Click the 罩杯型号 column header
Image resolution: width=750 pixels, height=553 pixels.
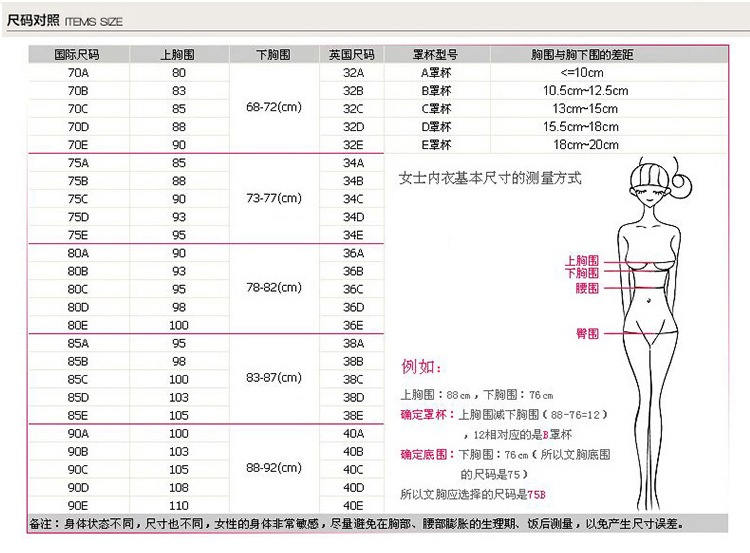point(436,54)
